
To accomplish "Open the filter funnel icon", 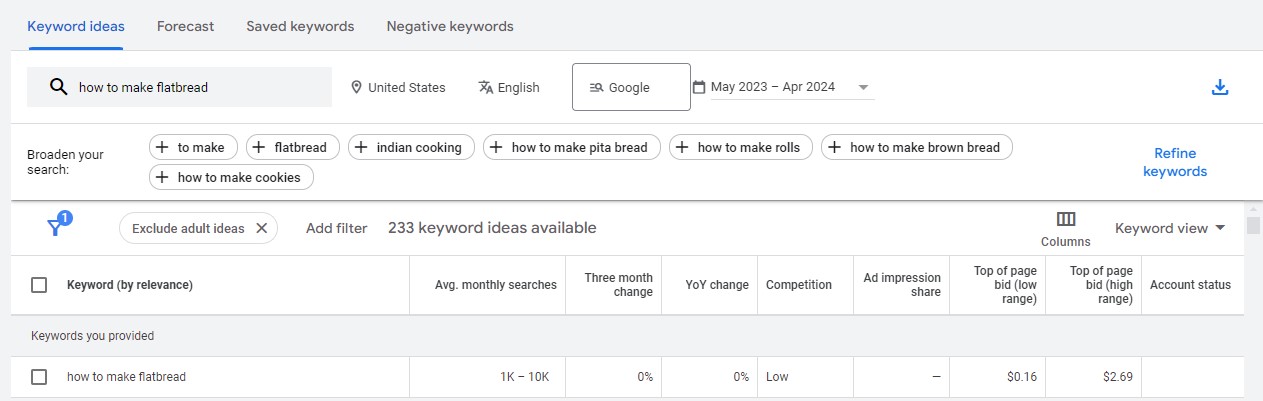I will pos(56,228).
